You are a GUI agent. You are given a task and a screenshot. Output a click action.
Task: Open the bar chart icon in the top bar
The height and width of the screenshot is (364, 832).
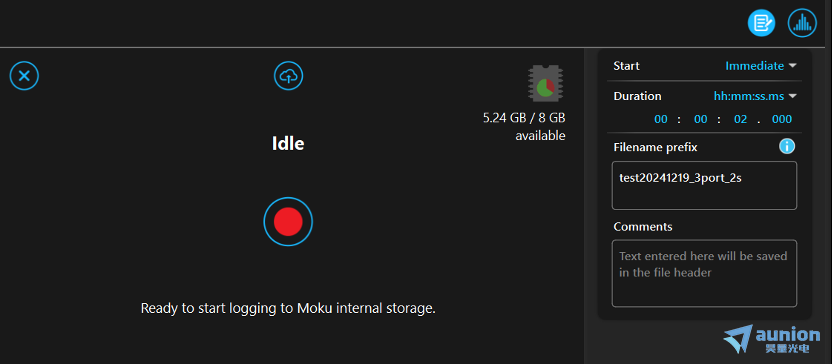coord(802,23)
